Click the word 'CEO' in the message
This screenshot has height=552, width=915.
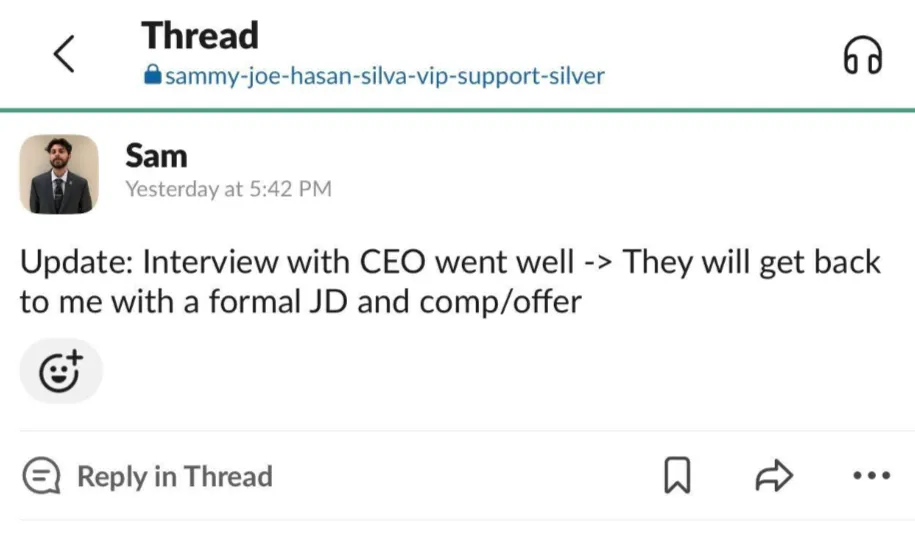tap(393, 261)
